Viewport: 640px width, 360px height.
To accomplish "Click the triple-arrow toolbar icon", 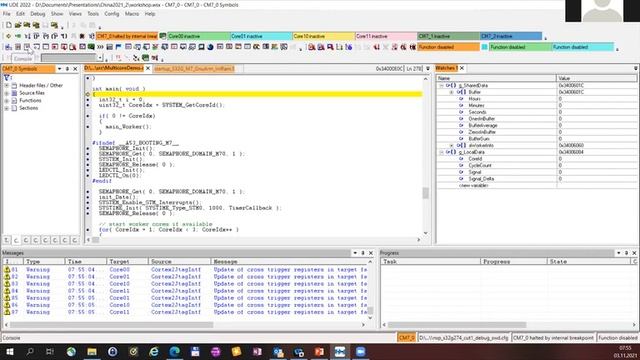I will 100,47.
